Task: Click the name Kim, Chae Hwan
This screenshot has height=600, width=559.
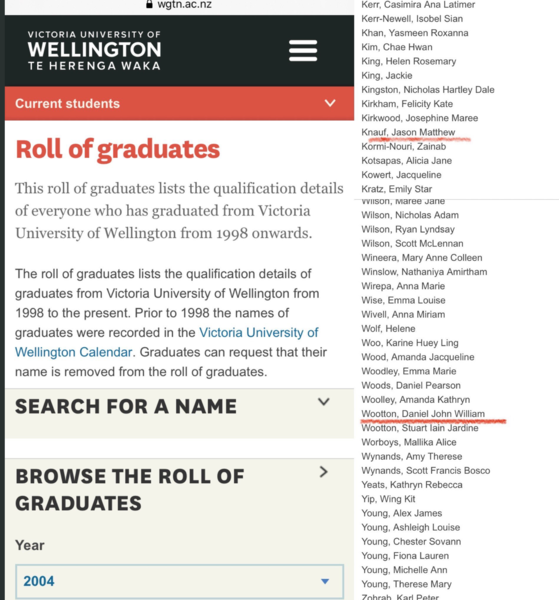Action: pyautogui.click(x=397, y=47)
